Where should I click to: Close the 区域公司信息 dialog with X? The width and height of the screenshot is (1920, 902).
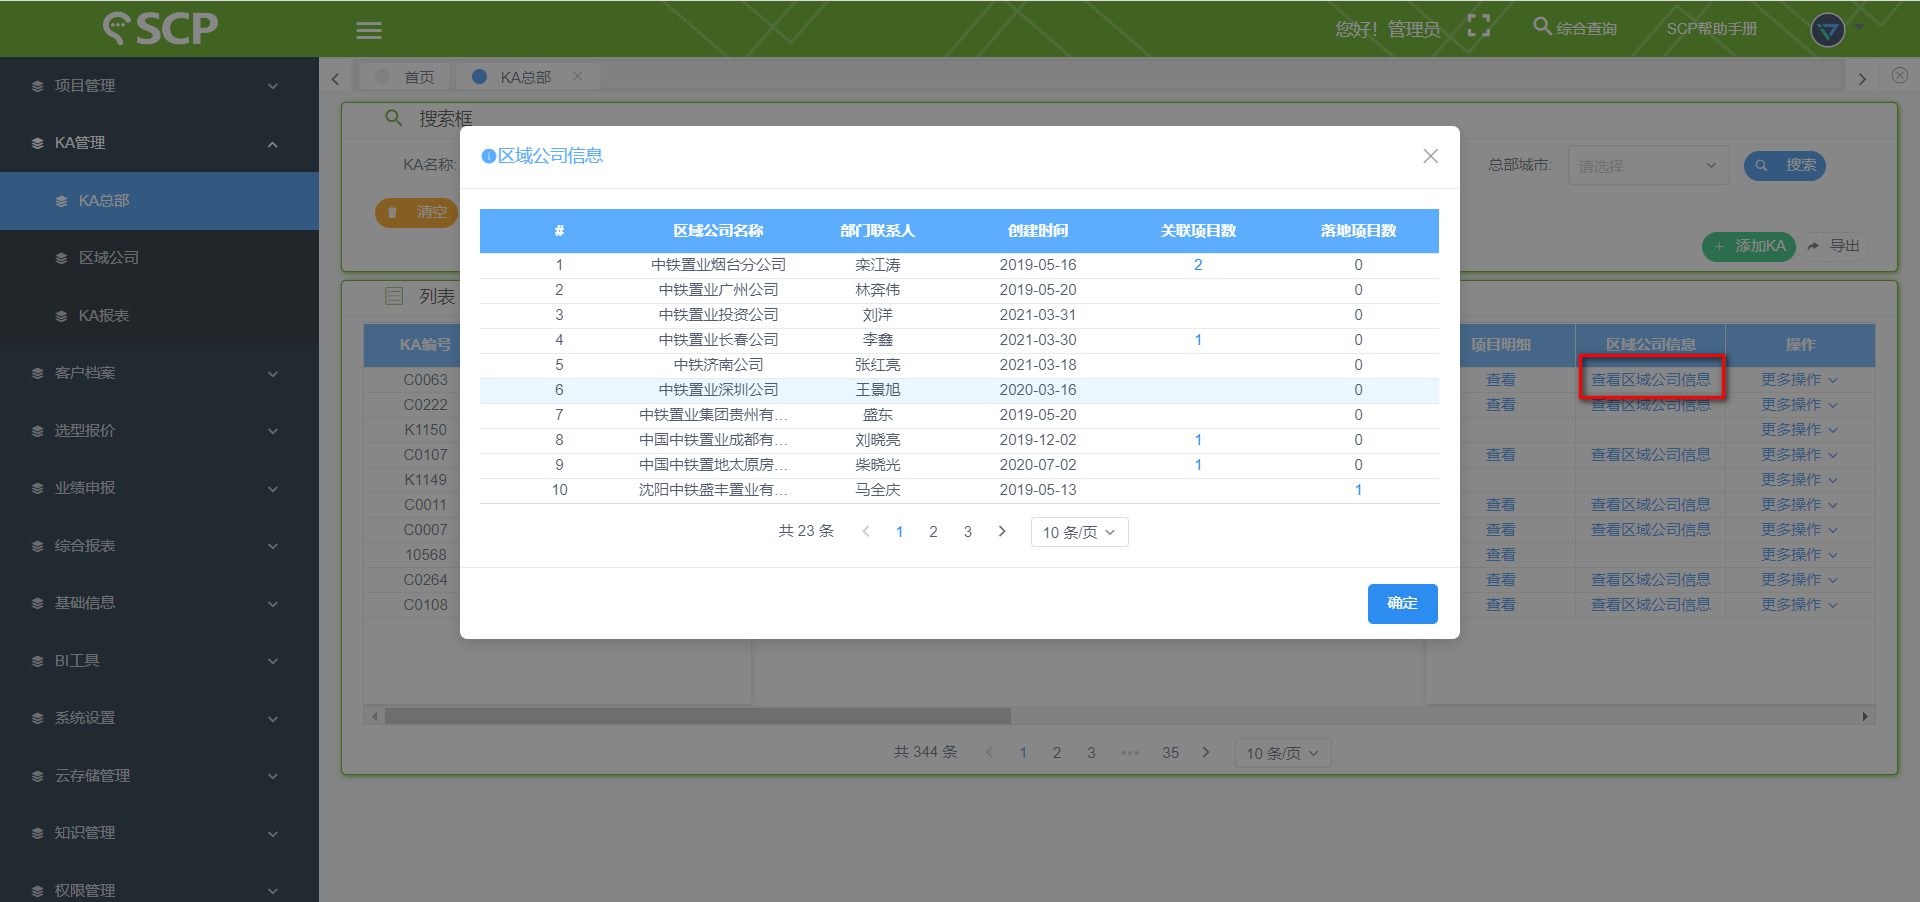(1430, 156)
